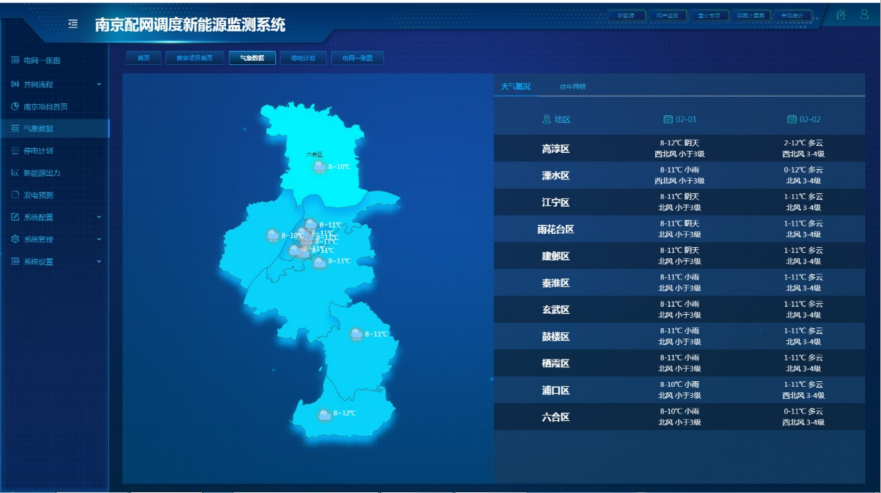
Task: Click the location pin icon beside 地区
Action: coord(545,119)
